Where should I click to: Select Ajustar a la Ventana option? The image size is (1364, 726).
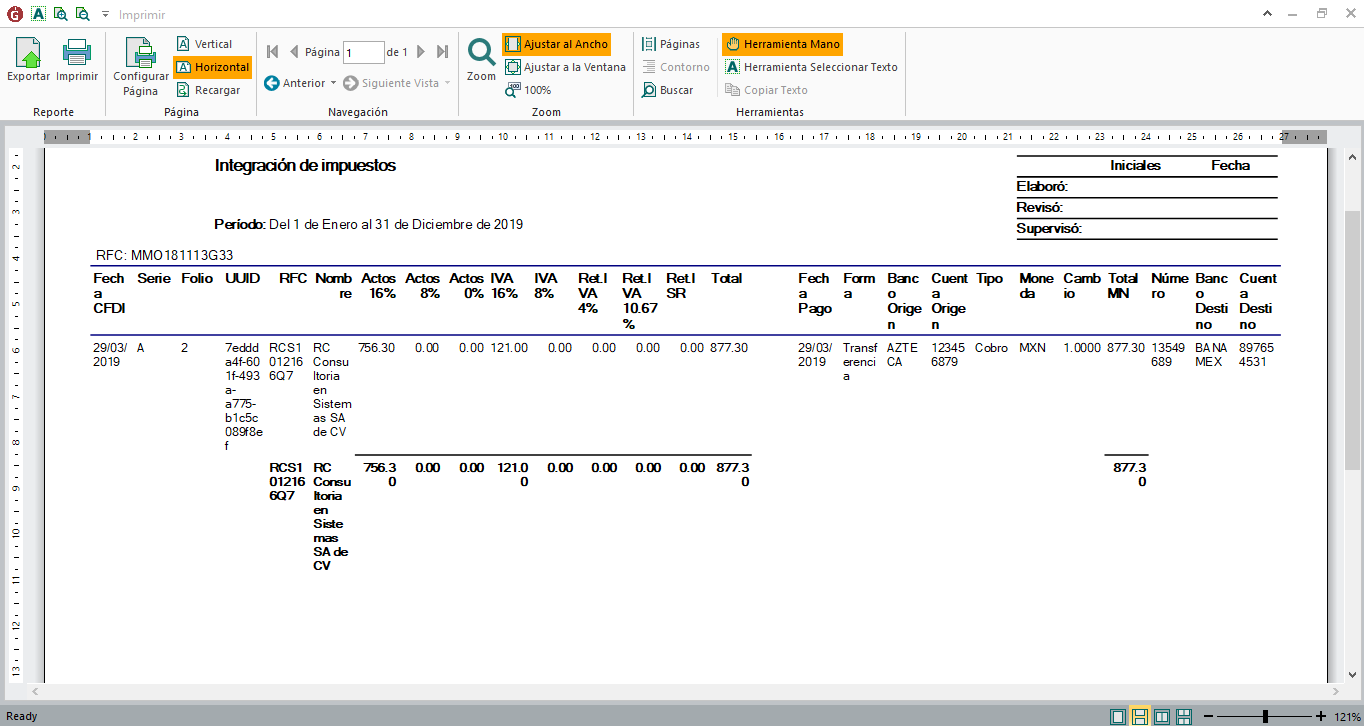565,67
